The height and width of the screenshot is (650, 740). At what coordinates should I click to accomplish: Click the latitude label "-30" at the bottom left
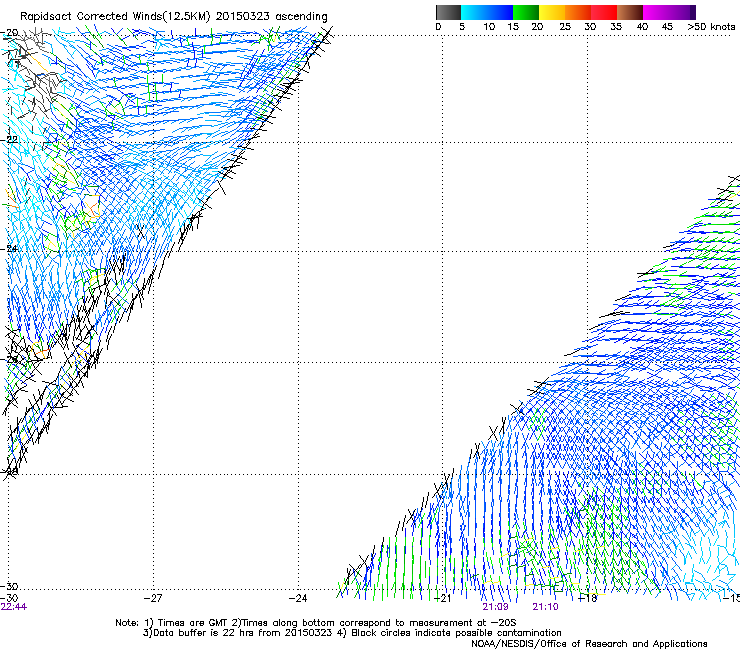click(x=9, y=586)
